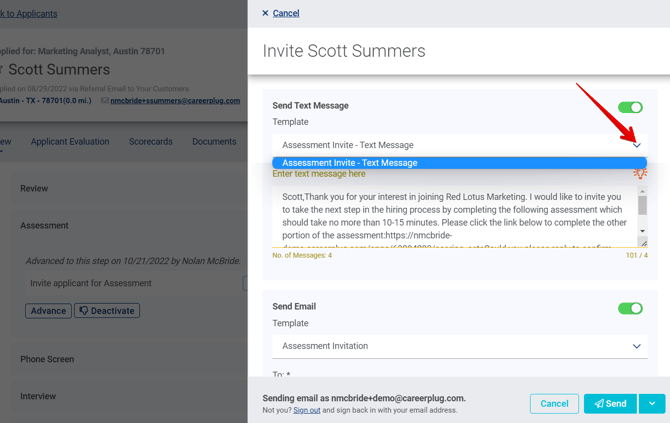Click the message scrollbar up arrow
This screenshot has height=423, width=670.
pos(642,192)
